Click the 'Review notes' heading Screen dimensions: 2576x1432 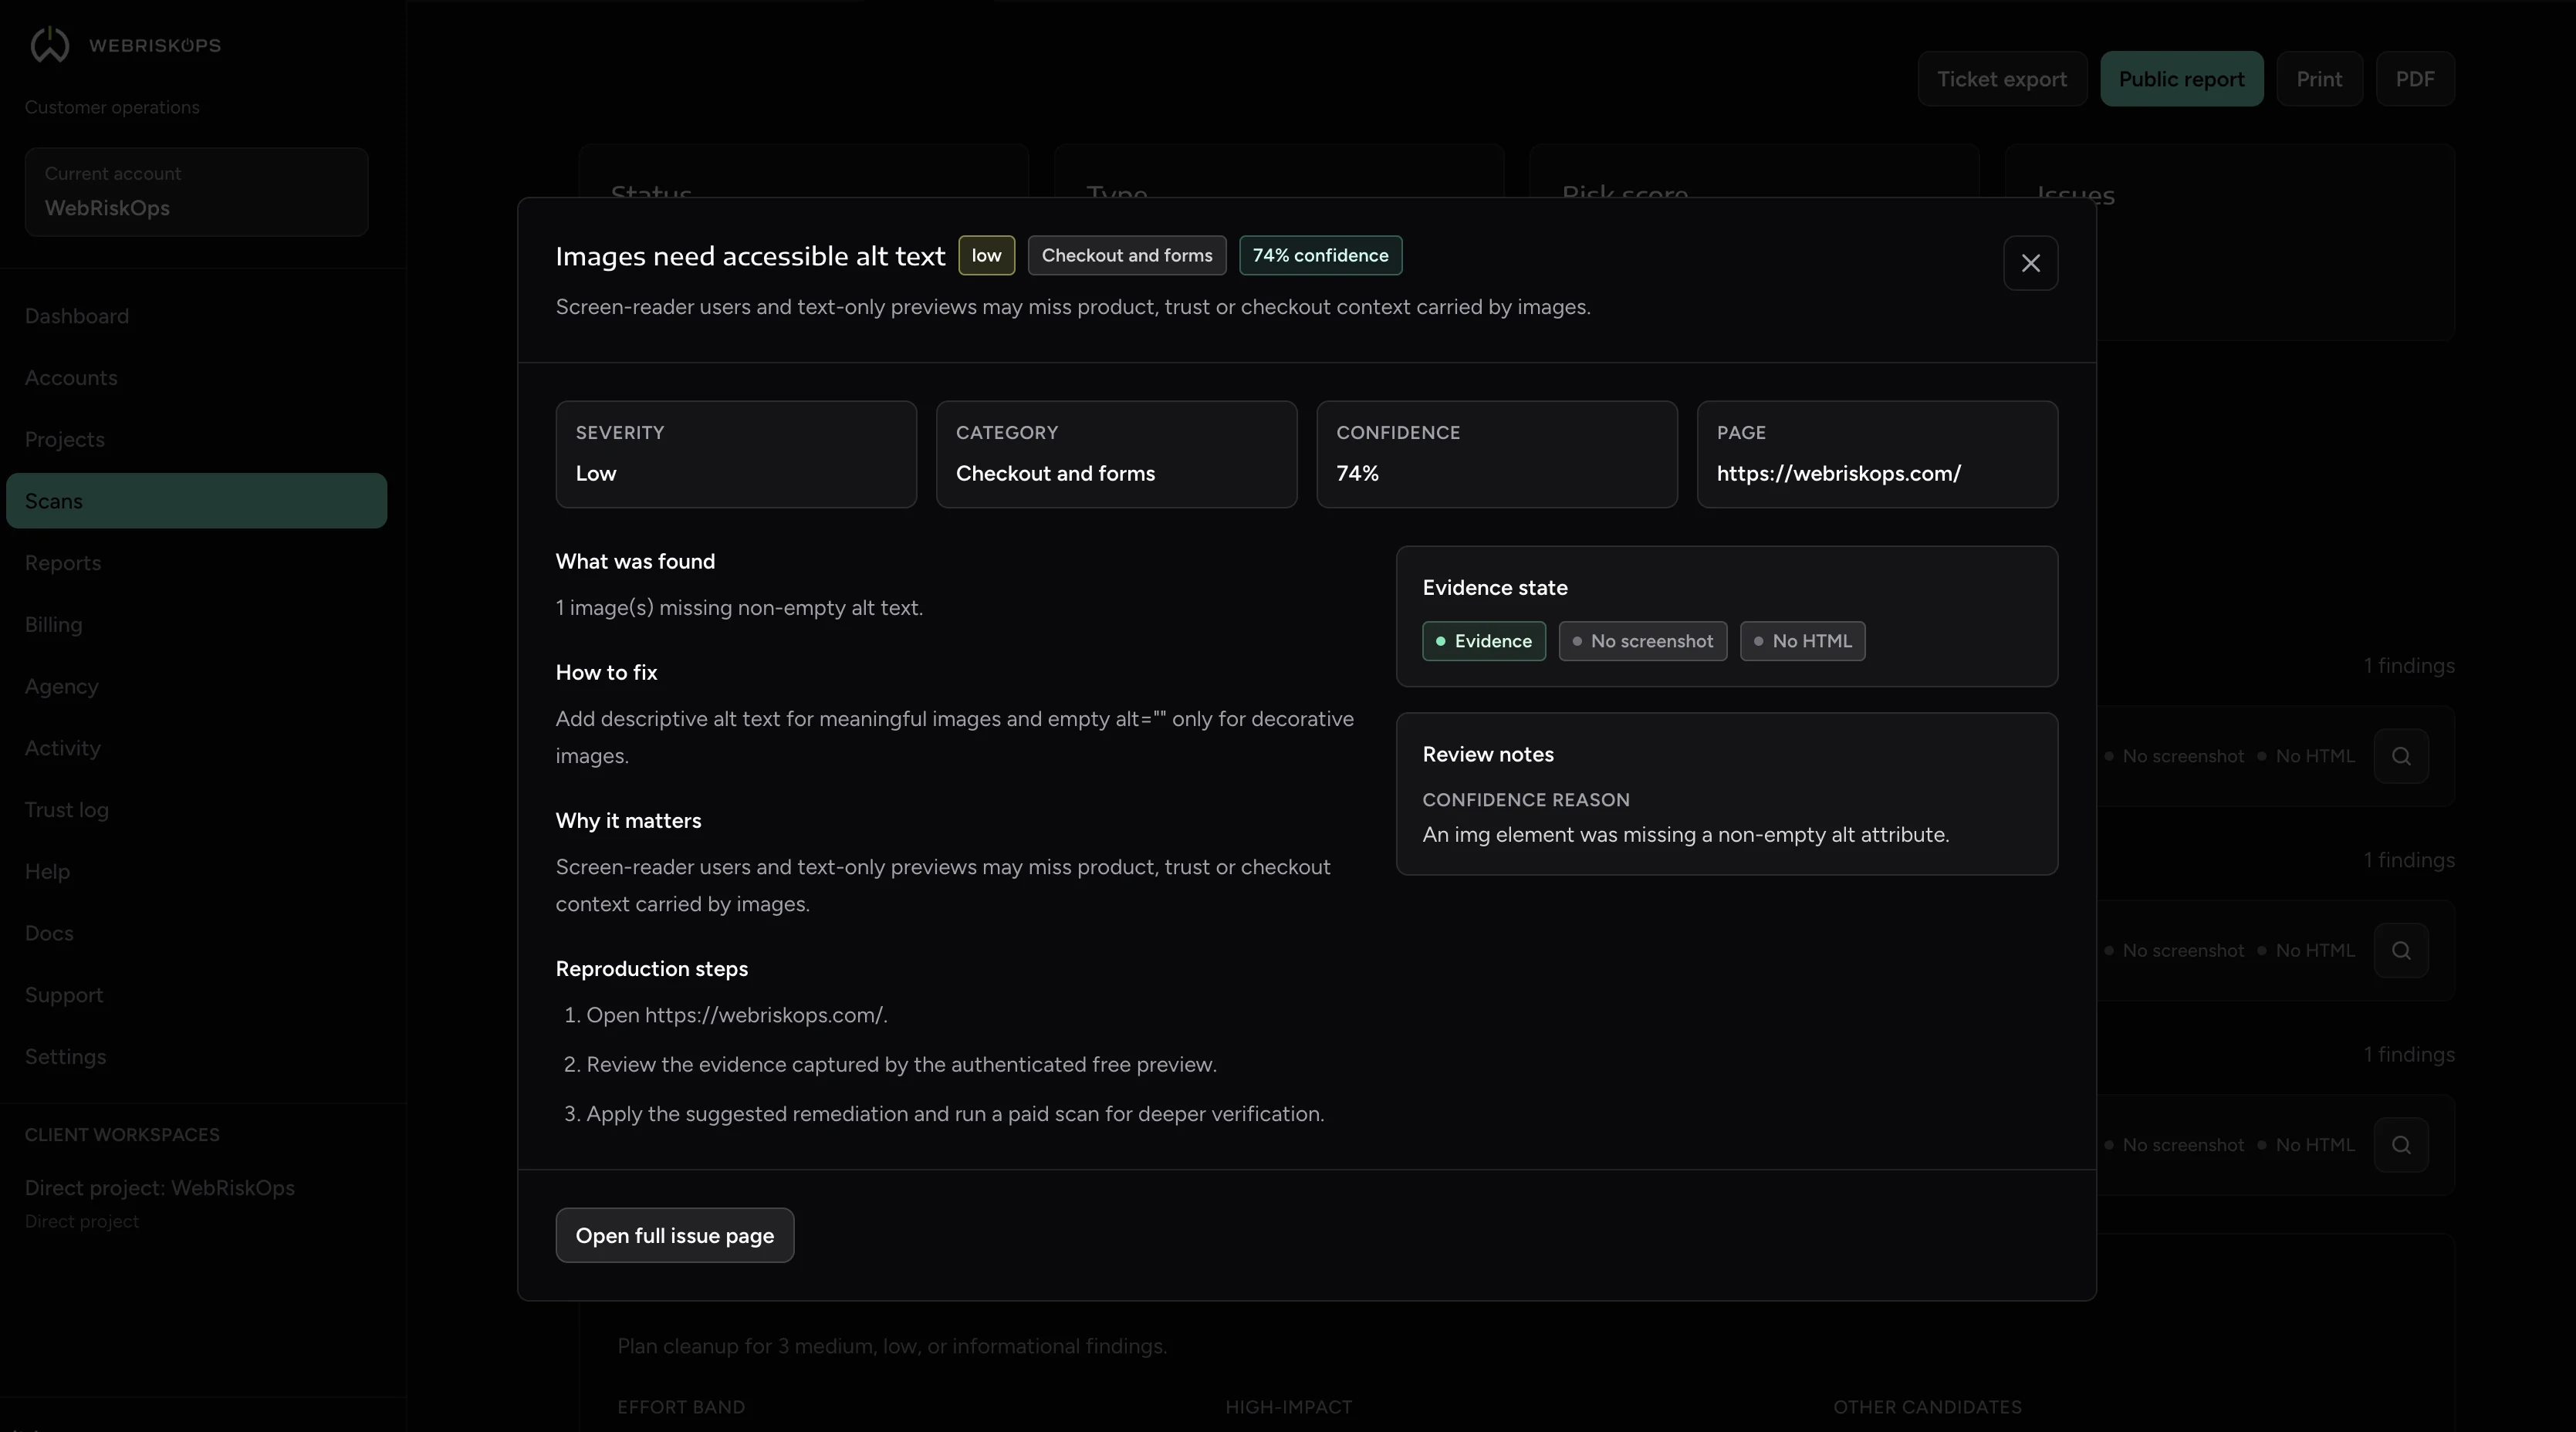pyautogui.click(x=1488, y=755)
